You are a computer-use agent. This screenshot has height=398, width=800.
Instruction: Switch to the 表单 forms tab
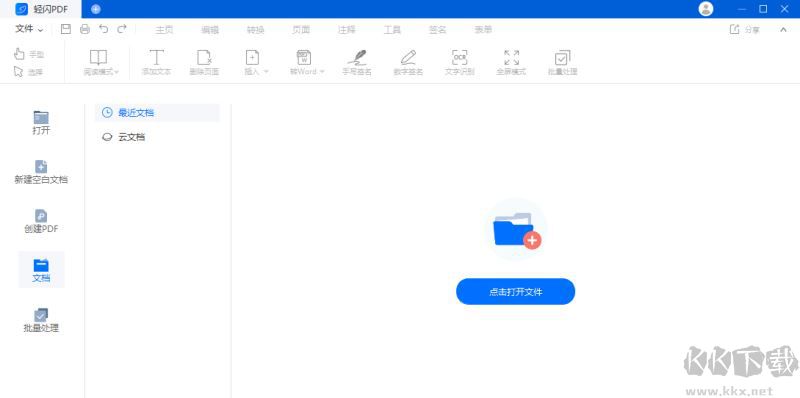pyautogui.click(x=483, y=30)
